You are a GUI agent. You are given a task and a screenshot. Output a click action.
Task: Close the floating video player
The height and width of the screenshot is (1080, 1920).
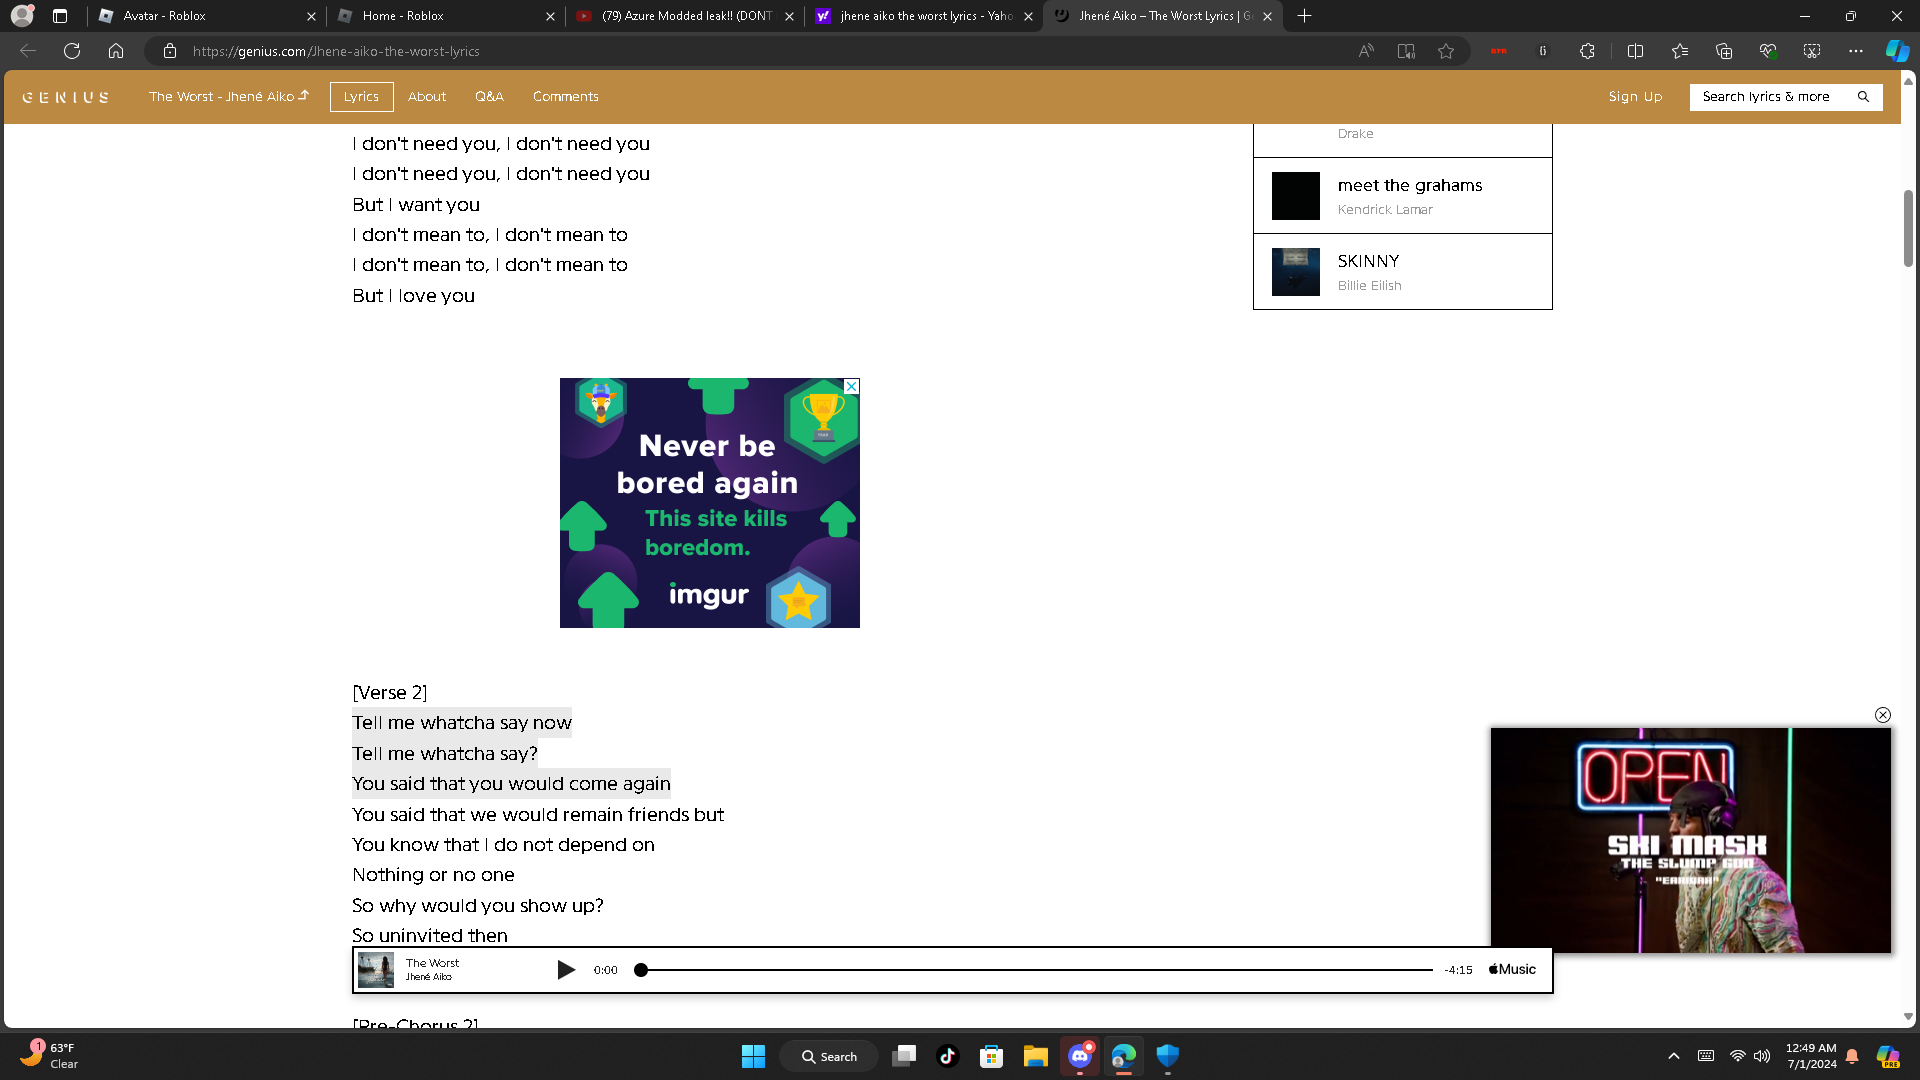(x=1883, y=715)
